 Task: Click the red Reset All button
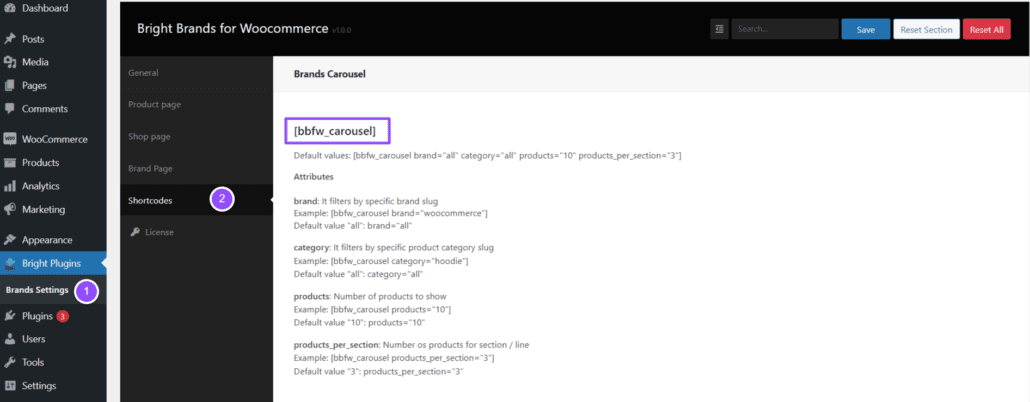click(986, 30)
